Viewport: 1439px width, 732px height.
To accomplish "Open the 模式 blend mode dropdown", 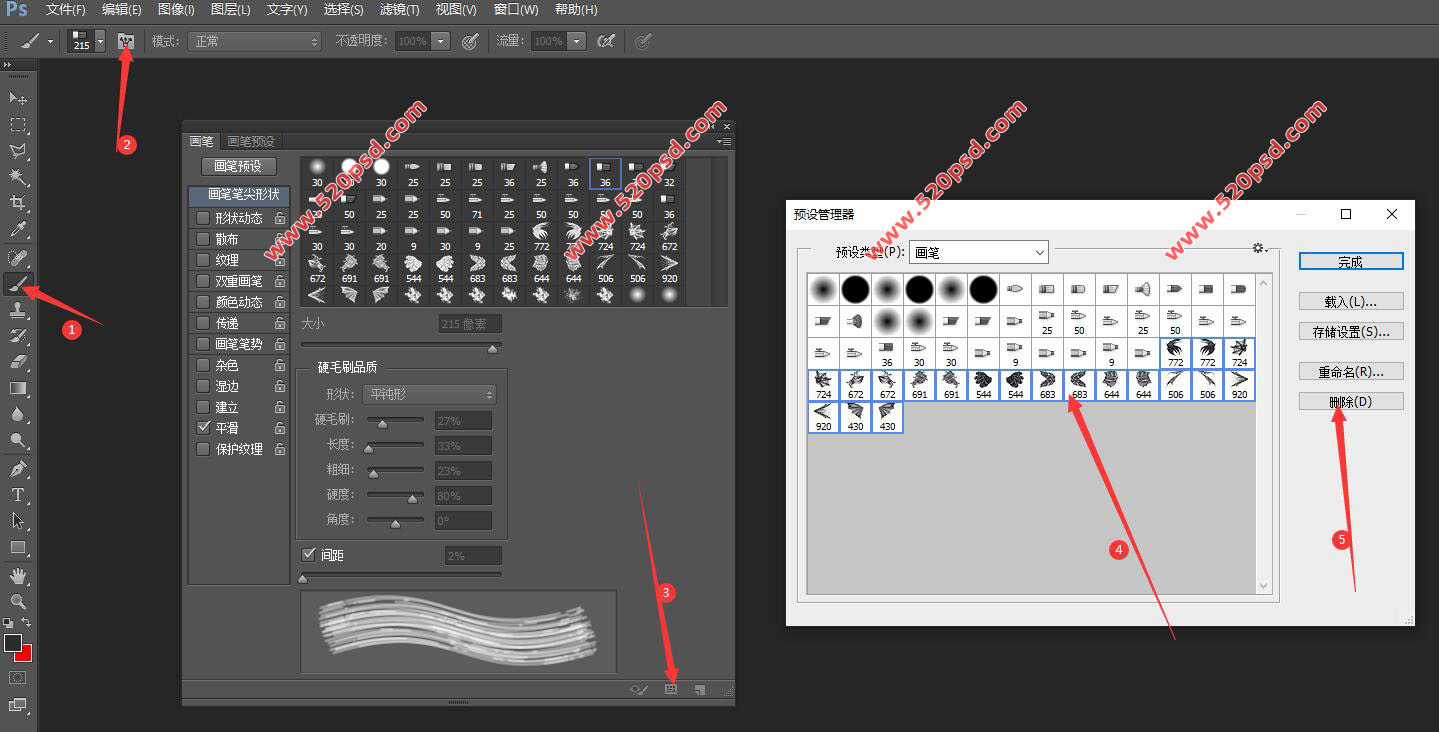I will tap(255, 41).
